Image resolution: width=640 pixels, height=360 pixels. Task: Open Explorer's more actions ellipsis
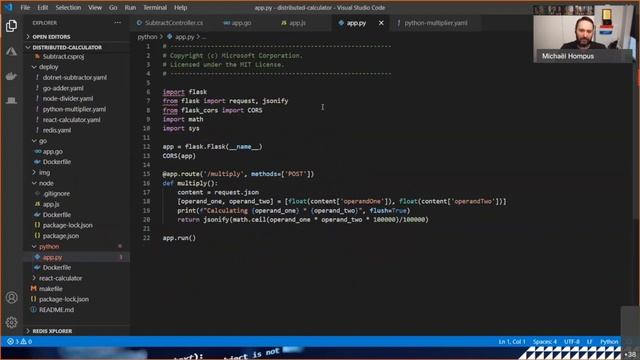coord(118,23)
